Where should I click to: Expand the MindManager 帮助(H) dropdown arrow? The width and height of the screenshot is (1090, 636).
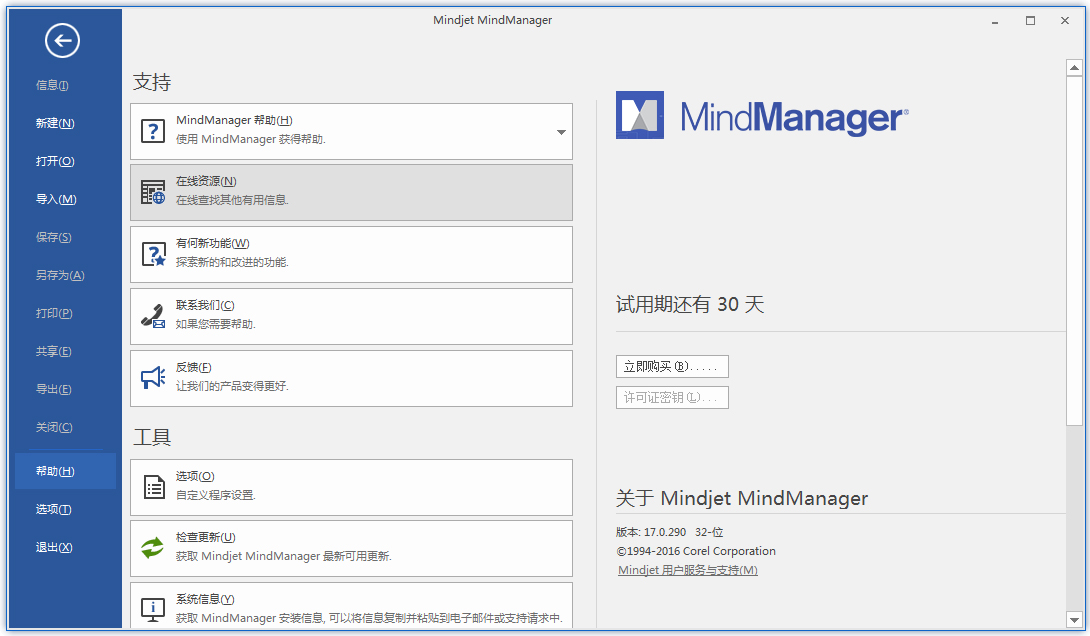tap(561, 132)
